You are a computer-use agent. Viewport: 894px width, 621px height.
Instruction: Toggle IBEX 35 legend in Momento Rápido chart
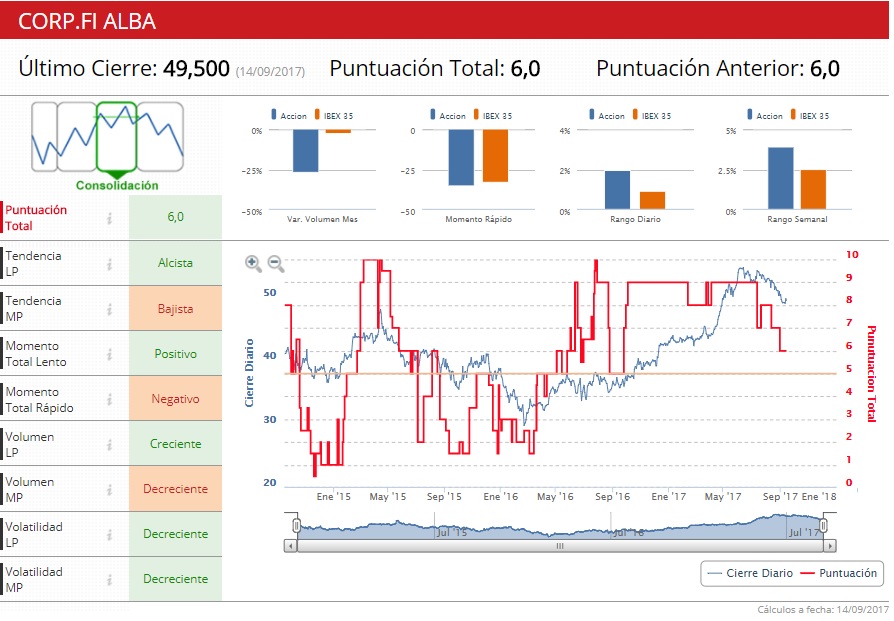coord(493,115)
